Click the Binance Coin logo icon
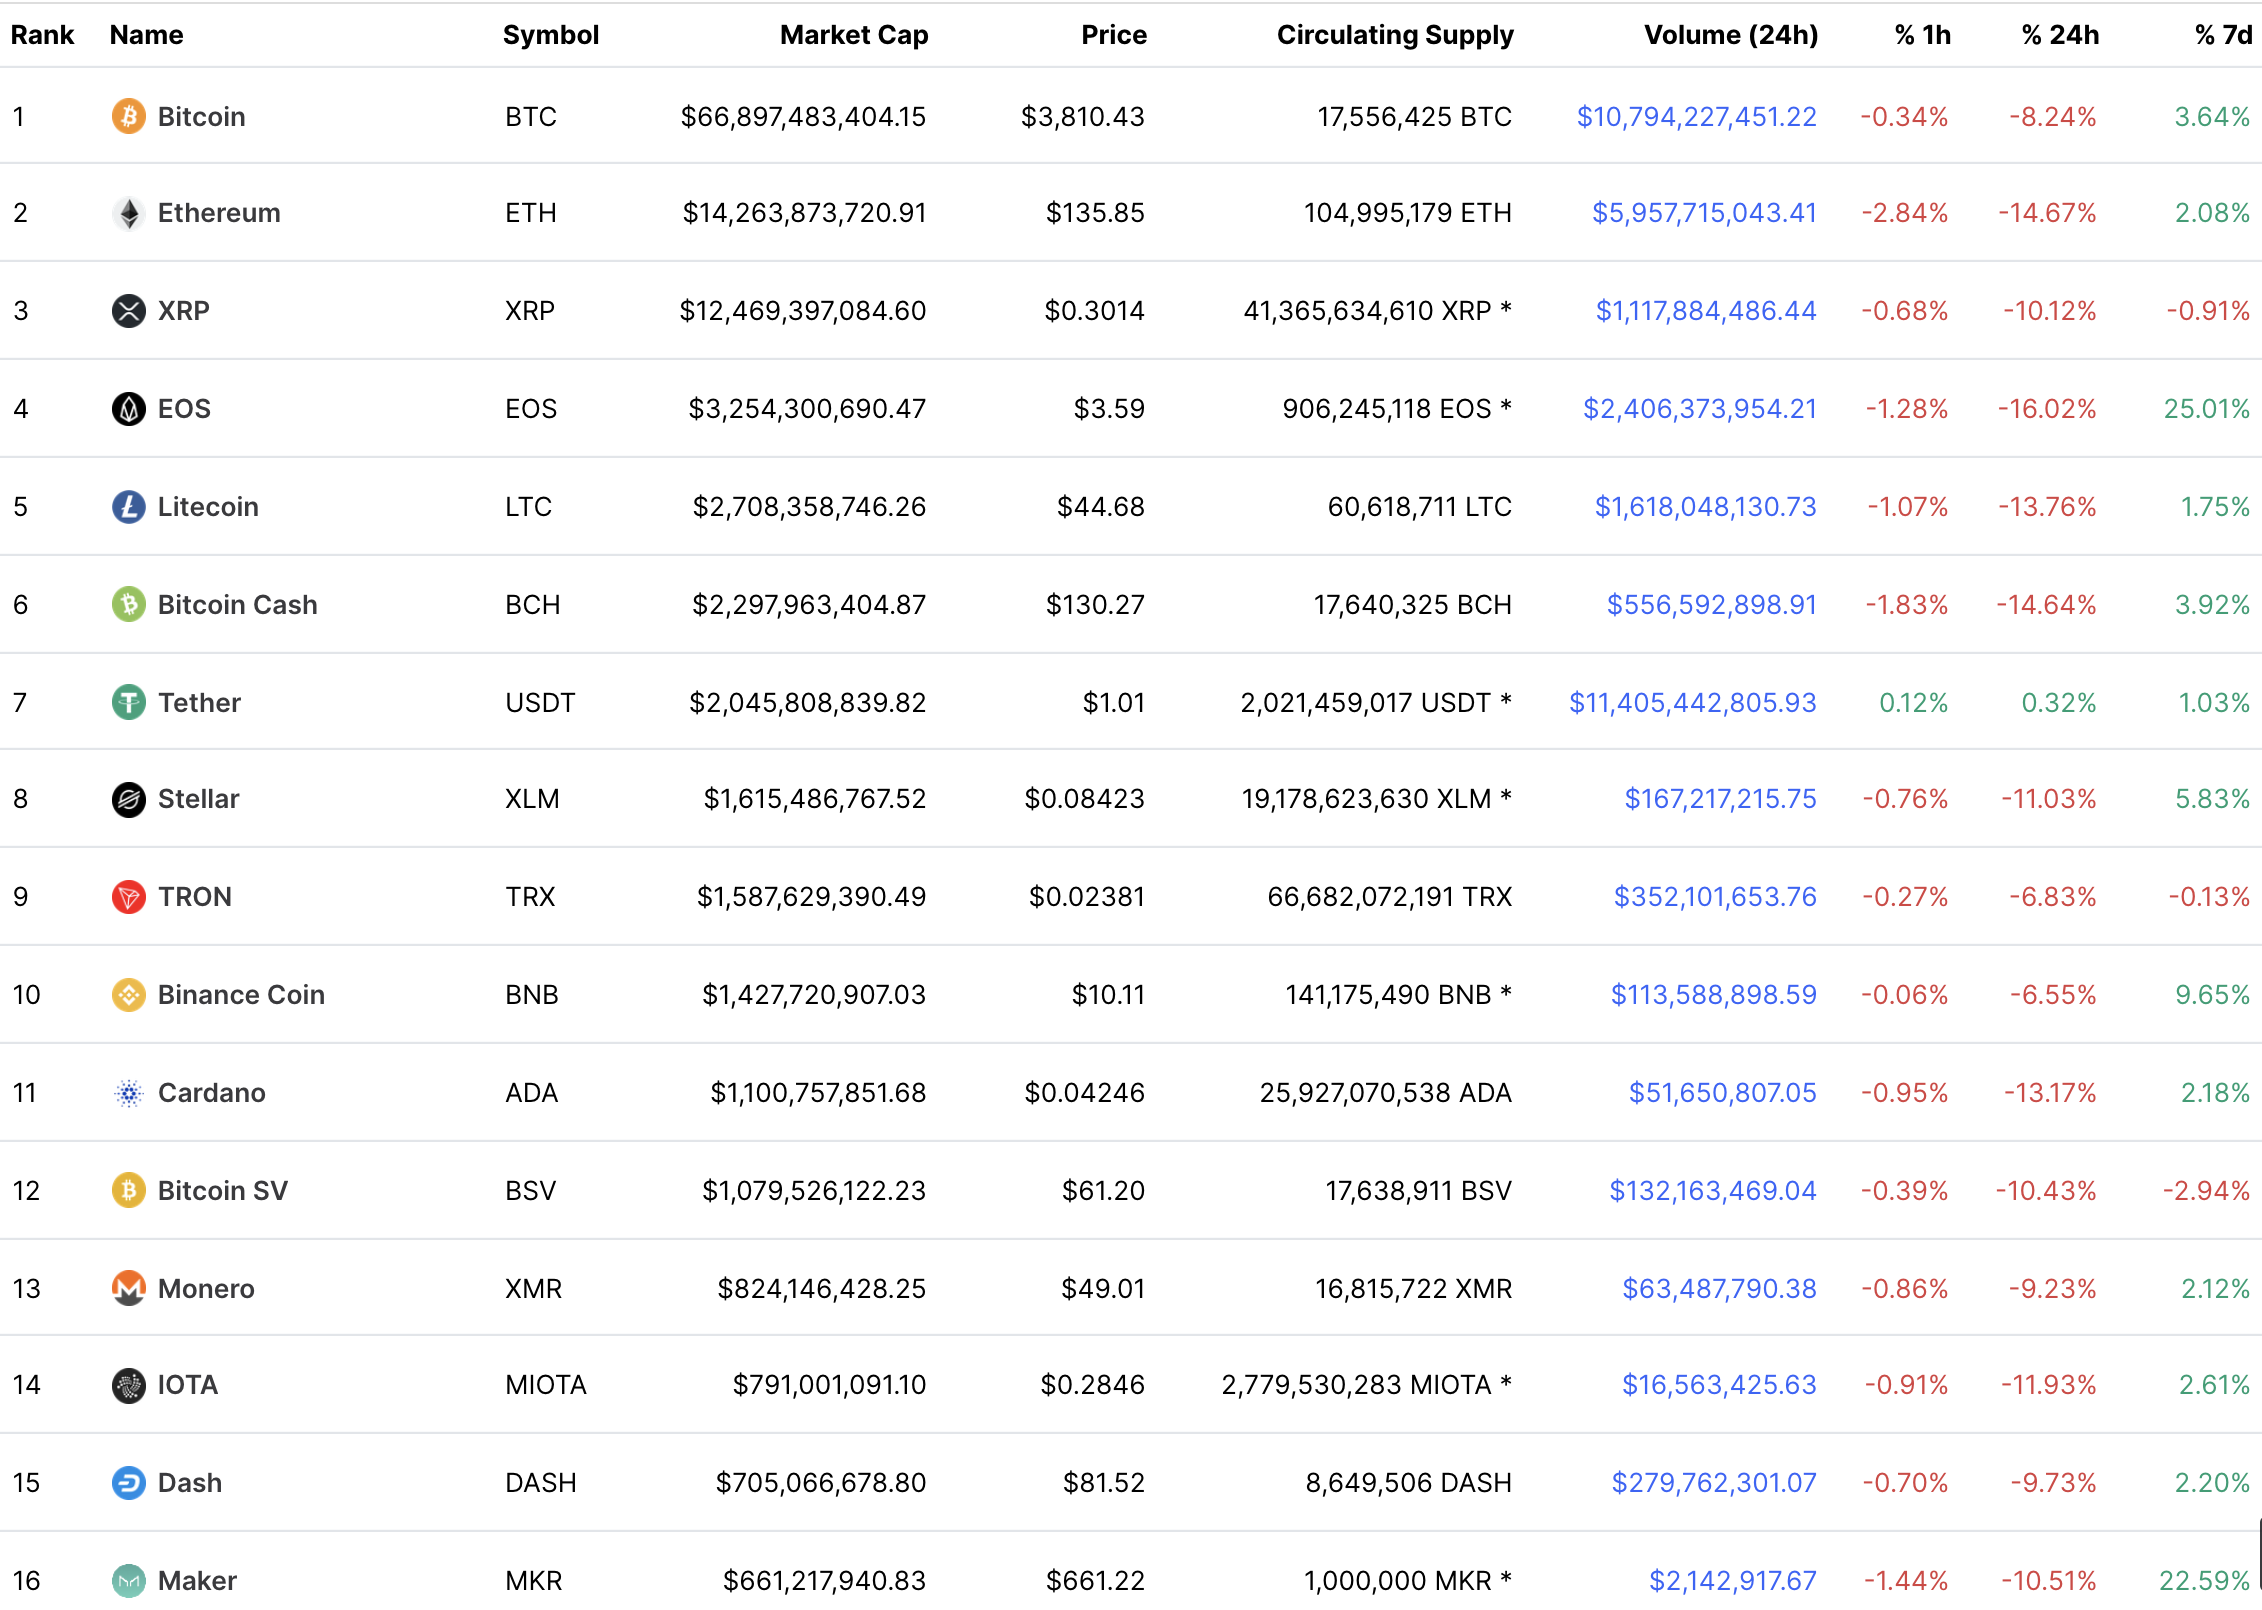Screen dimensions: 2262x1610 [128, 995]
